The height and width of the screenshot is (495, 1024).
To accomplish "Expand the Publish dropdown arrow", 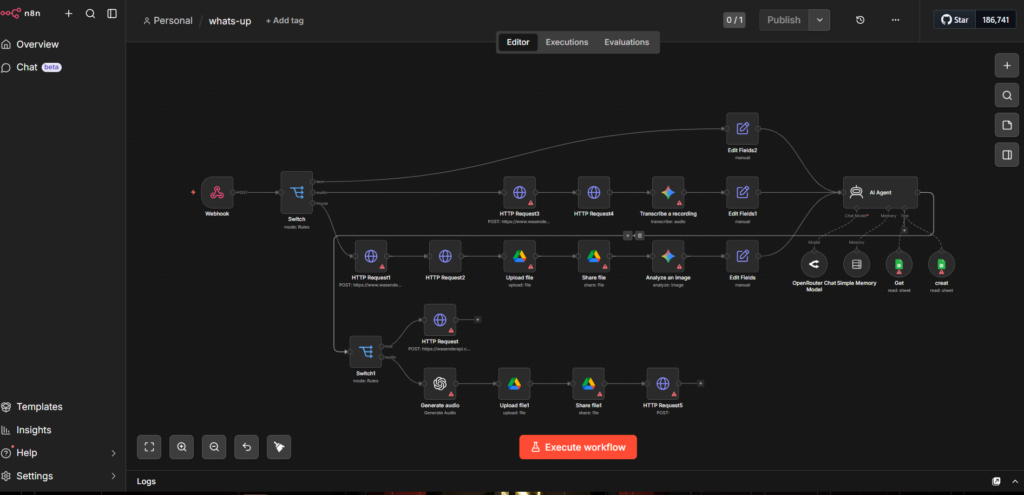I will tap(820, 20).
